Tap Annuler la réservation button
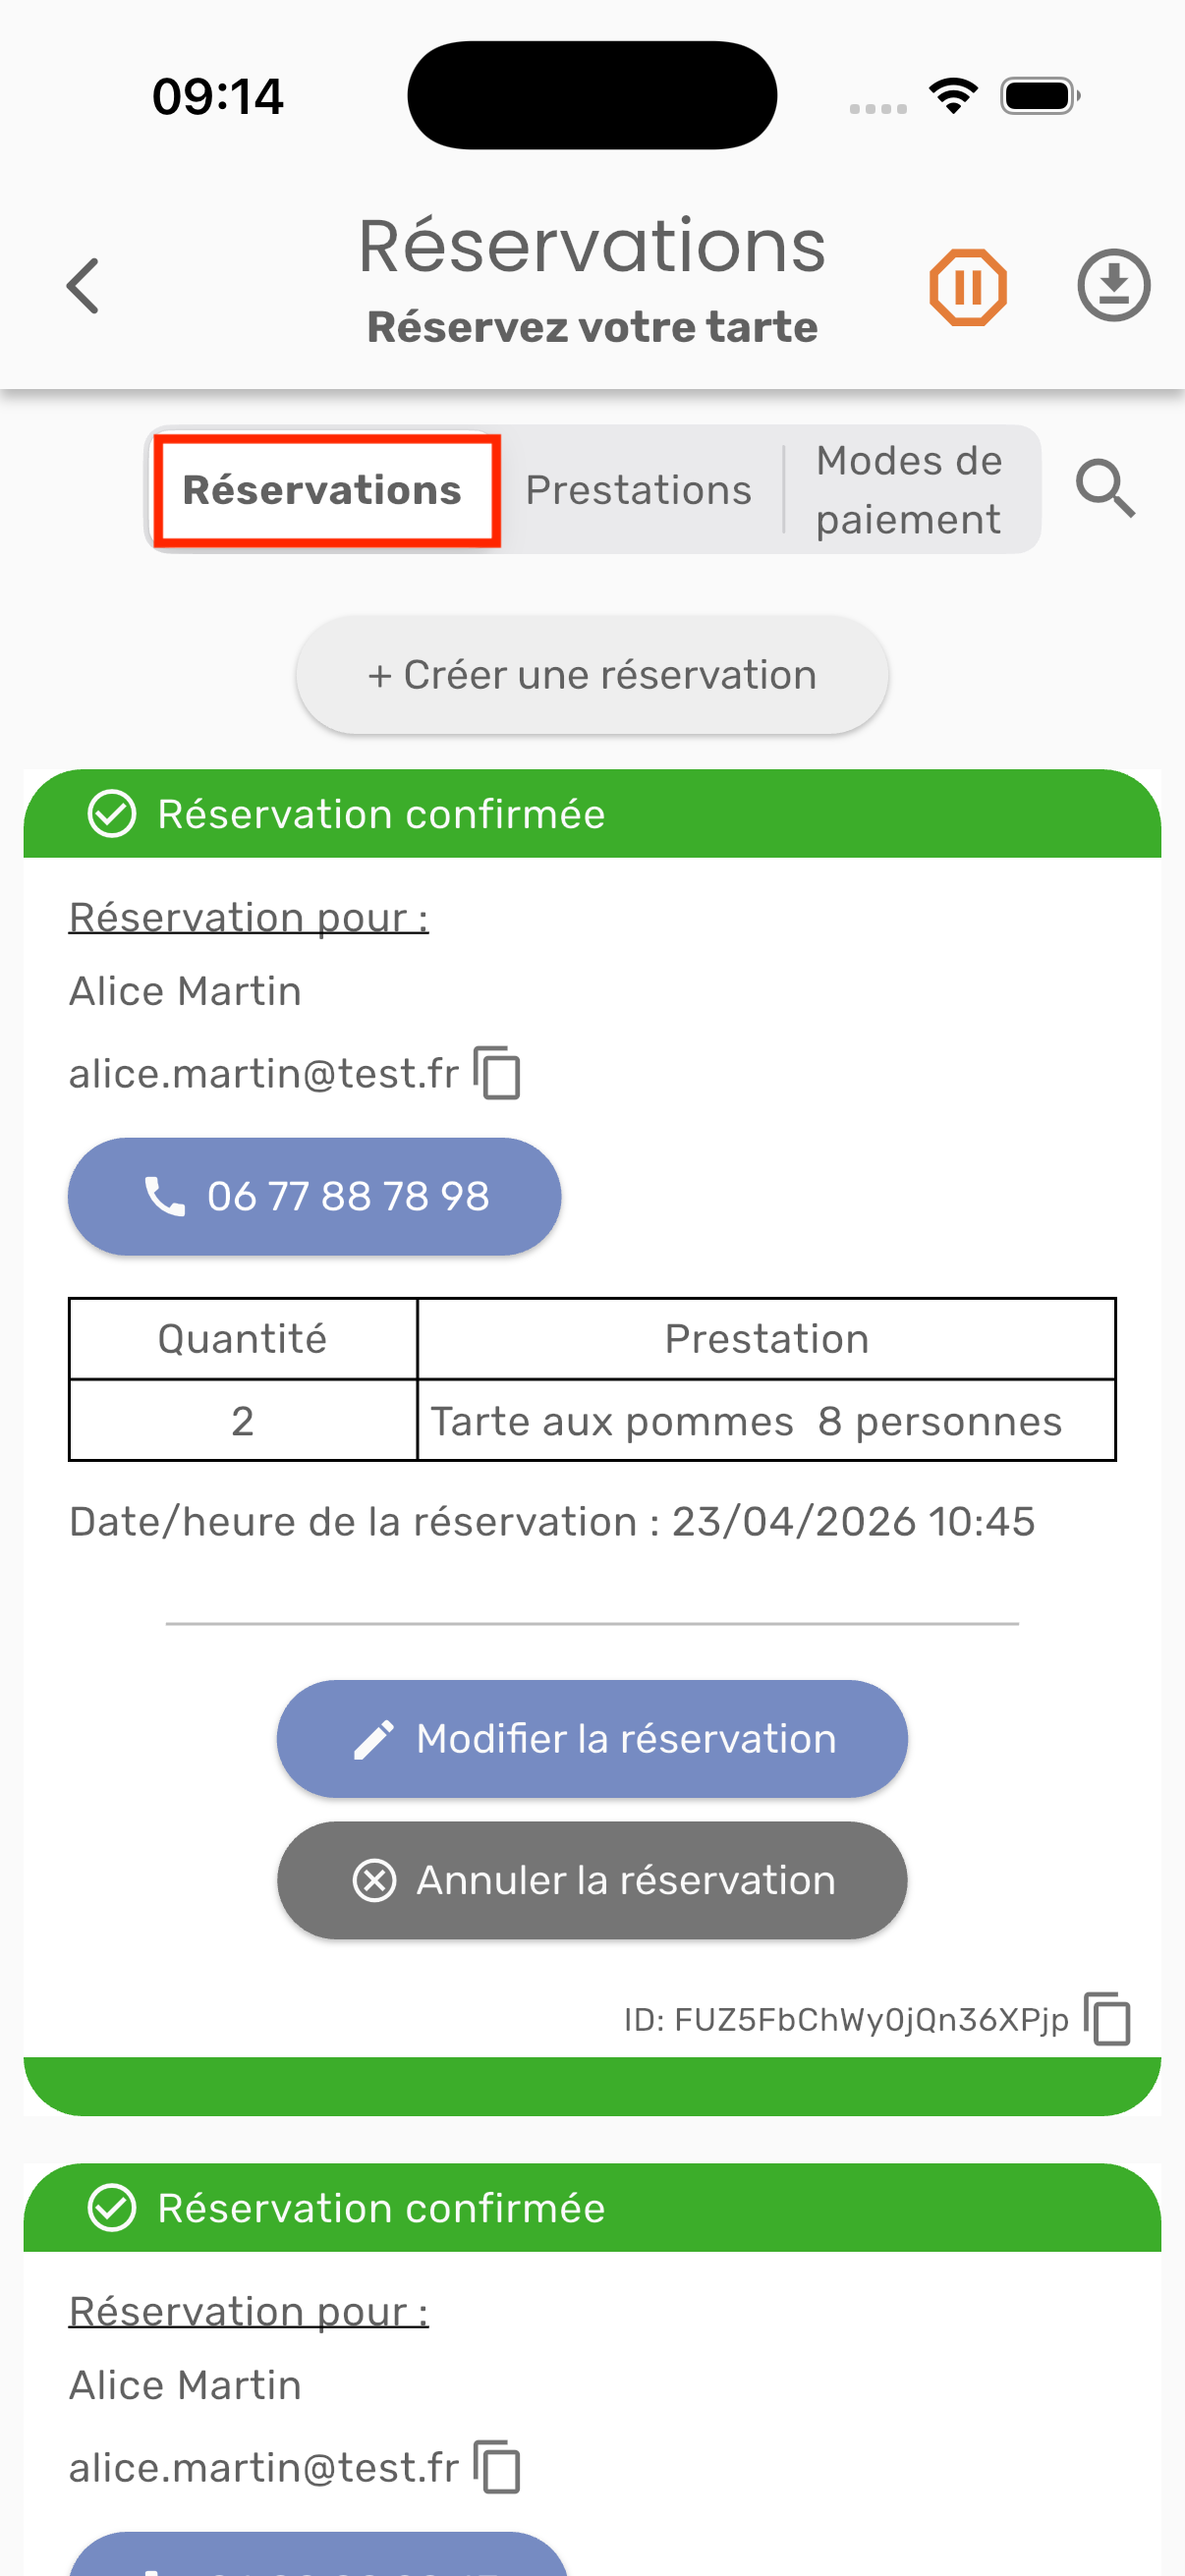 [592, 1880]
